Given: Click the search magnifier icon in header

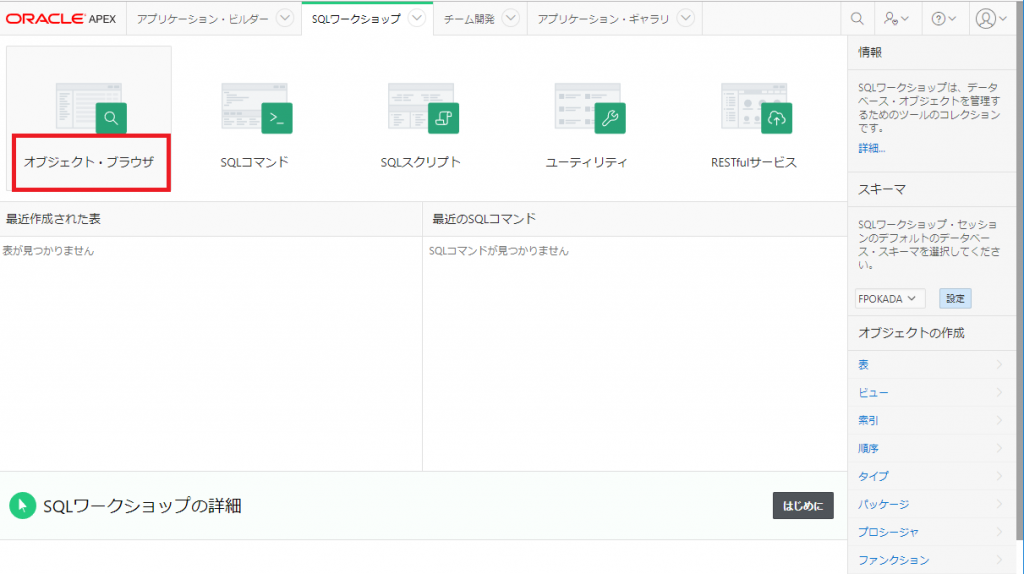Looking at the screenshot, I should (x=857, y=19).
